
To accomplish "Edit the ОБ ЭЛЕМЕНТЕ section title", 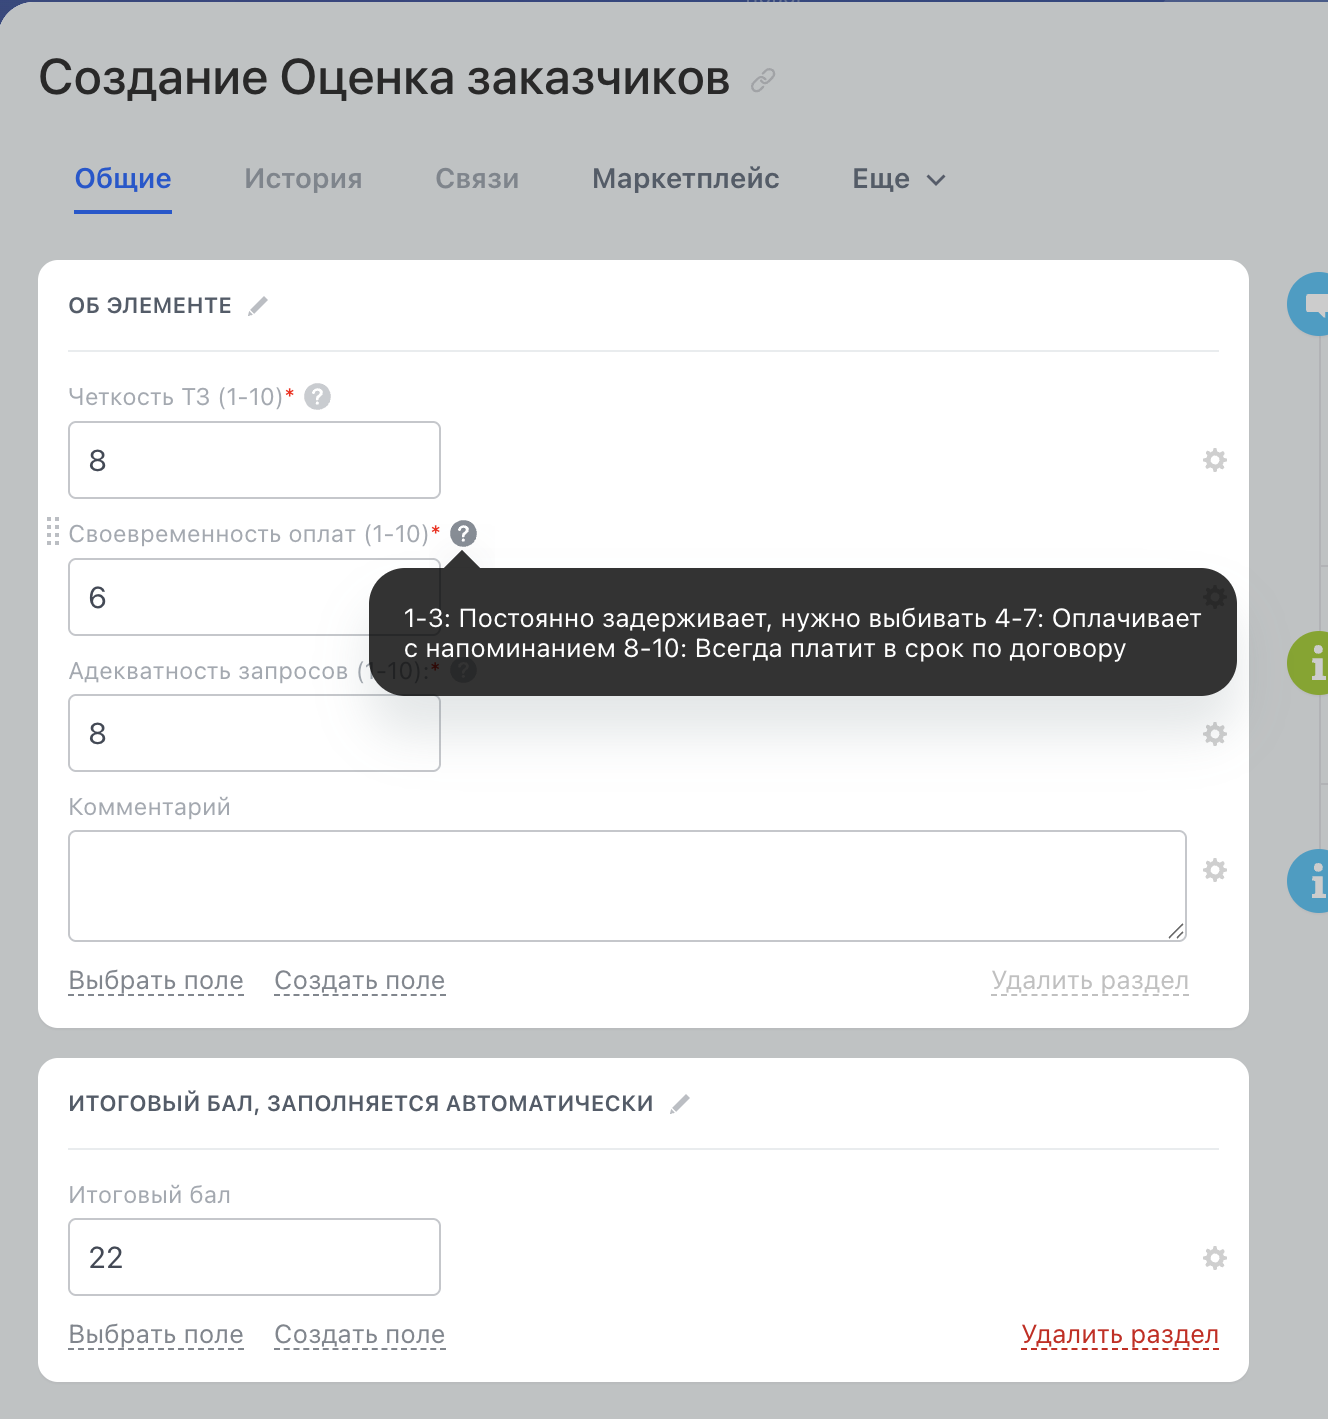I will 258,306.
